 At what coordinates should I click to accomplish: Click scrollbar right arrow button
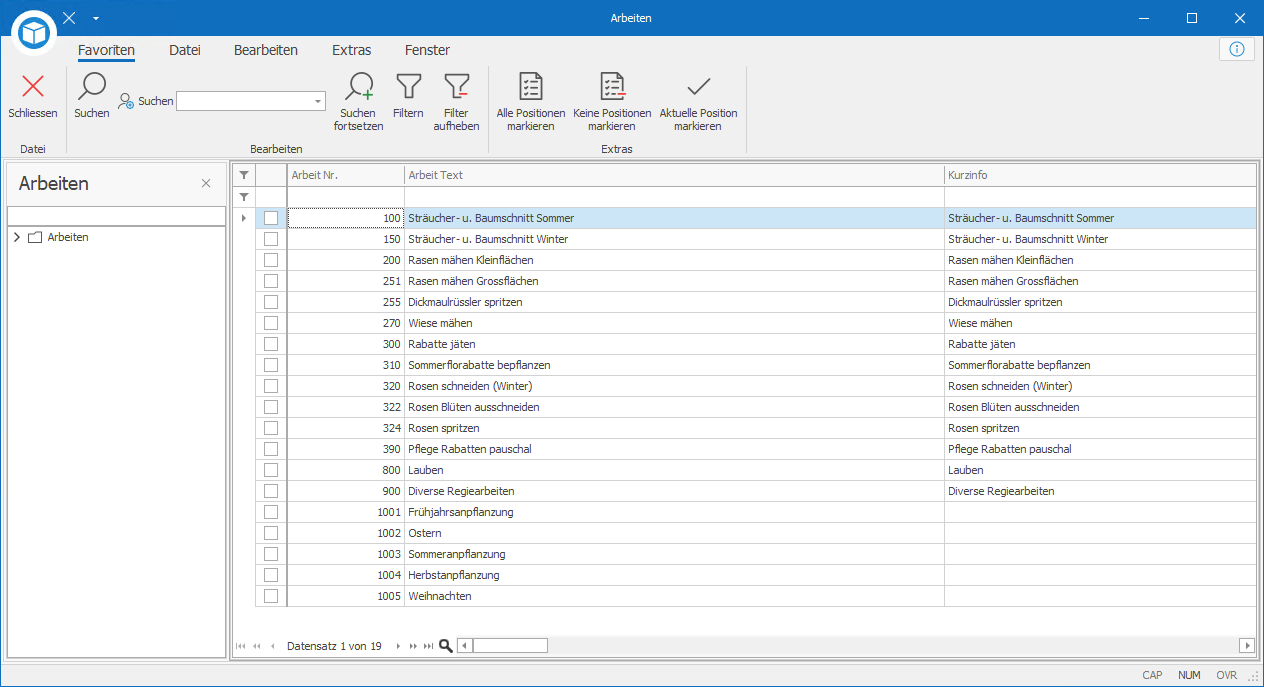point(1247,646)
